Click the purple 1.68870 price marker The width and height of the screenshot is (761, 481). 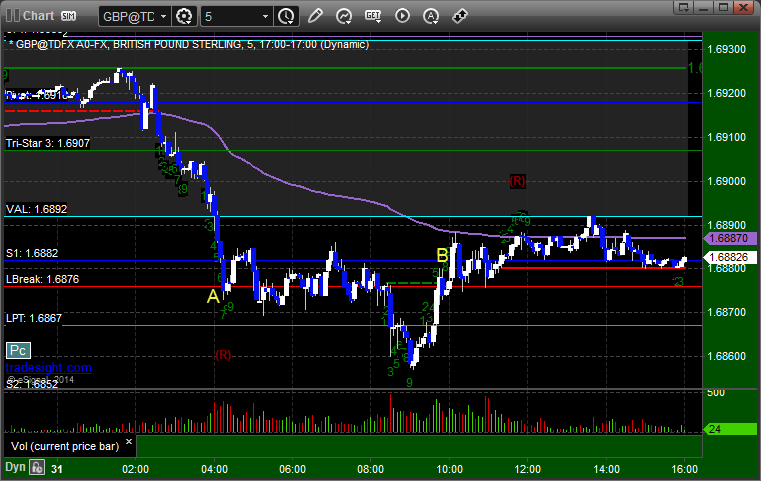pos(730,238)
